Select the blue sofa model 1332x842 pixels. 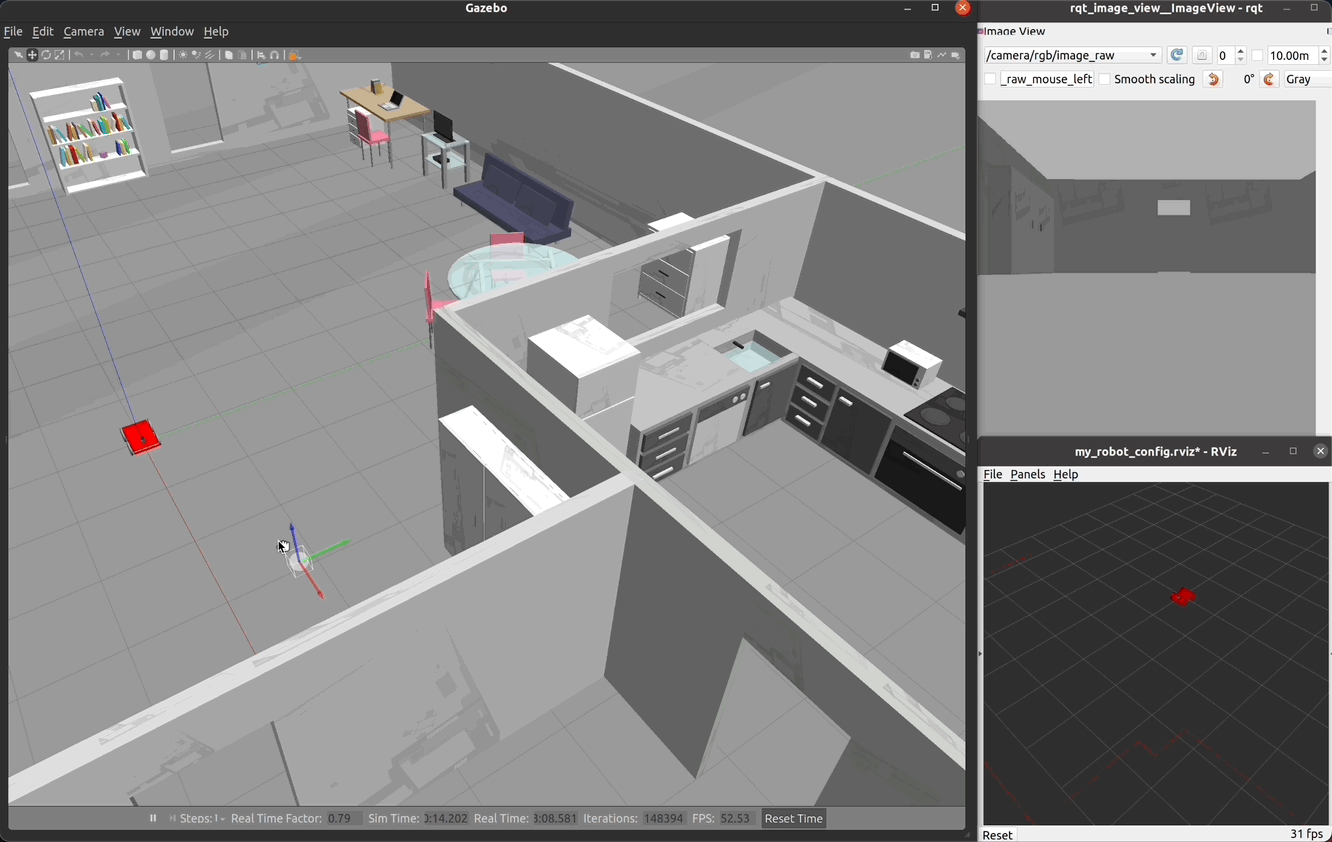point(514,197)
